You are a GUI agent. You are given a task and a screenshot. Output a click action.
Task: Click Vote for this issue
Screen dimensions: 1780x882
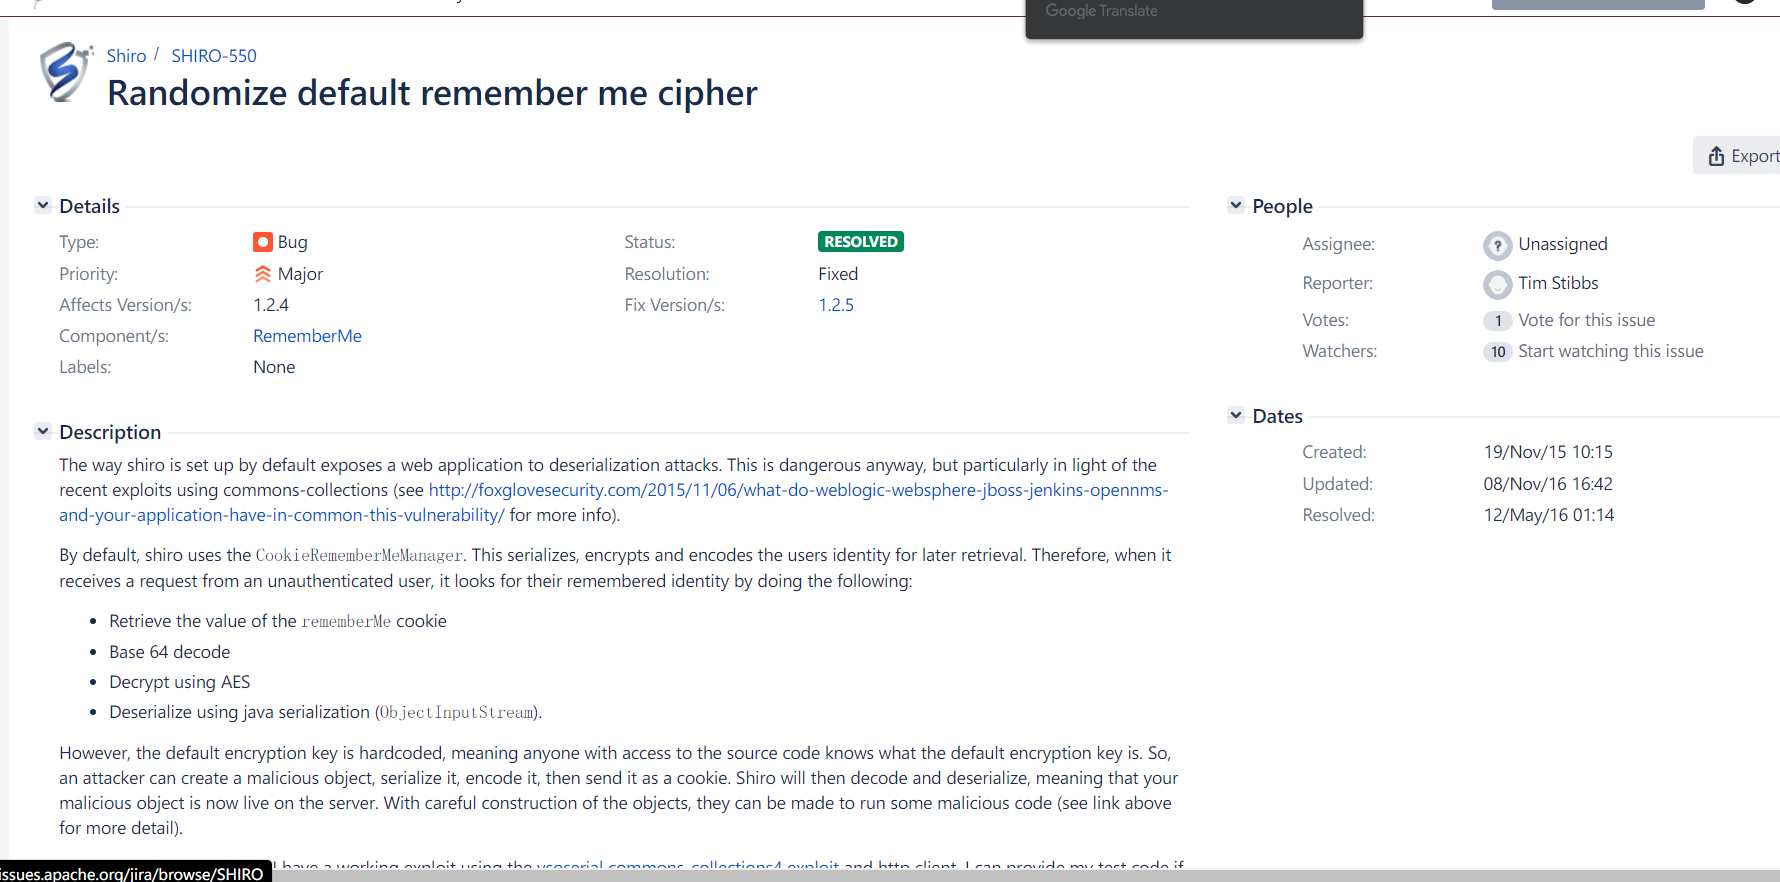1586,320
